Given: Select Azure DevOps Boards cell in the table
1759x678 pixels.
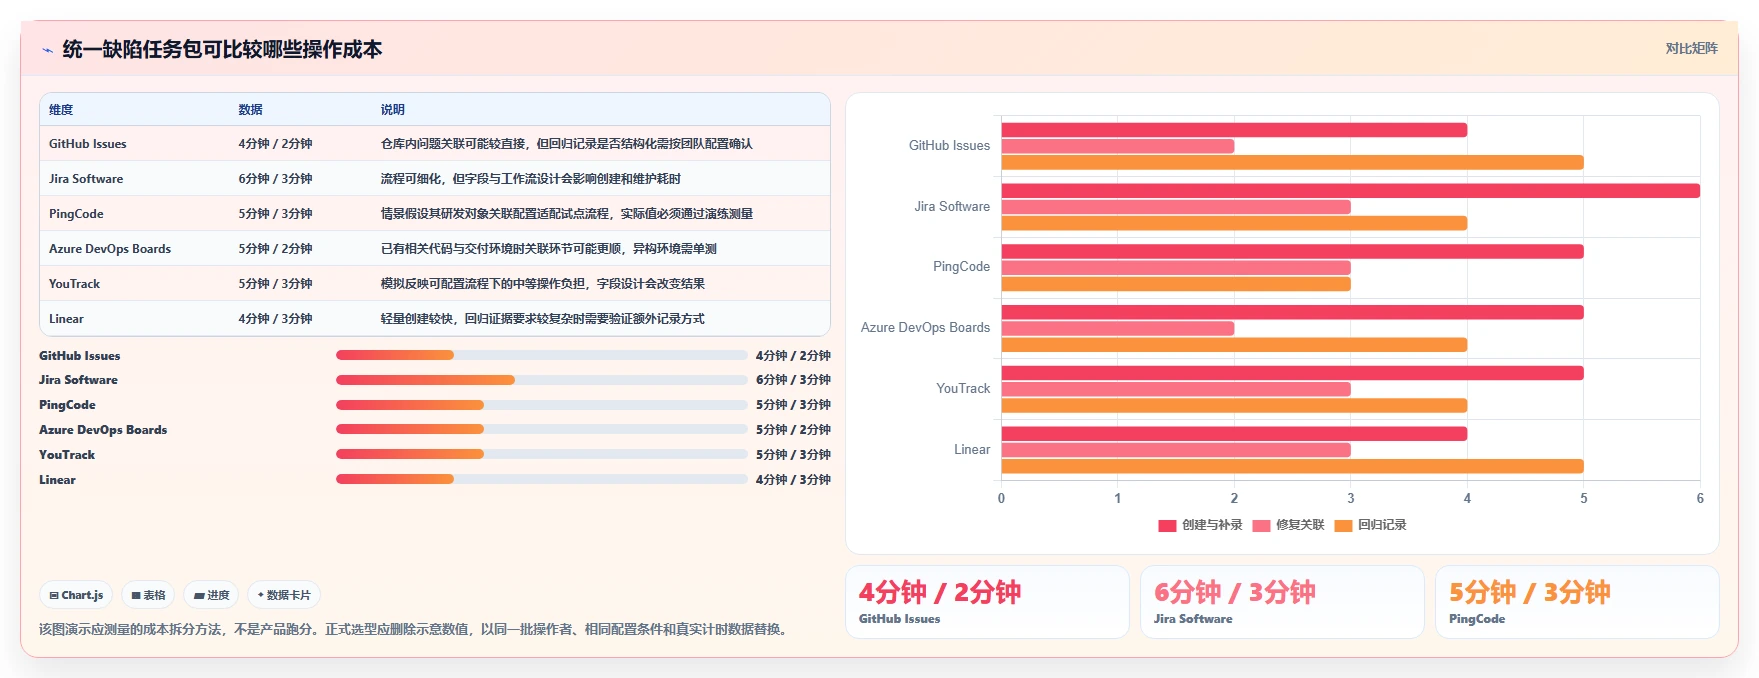Looking at the screenshot, I should (110, 249).
